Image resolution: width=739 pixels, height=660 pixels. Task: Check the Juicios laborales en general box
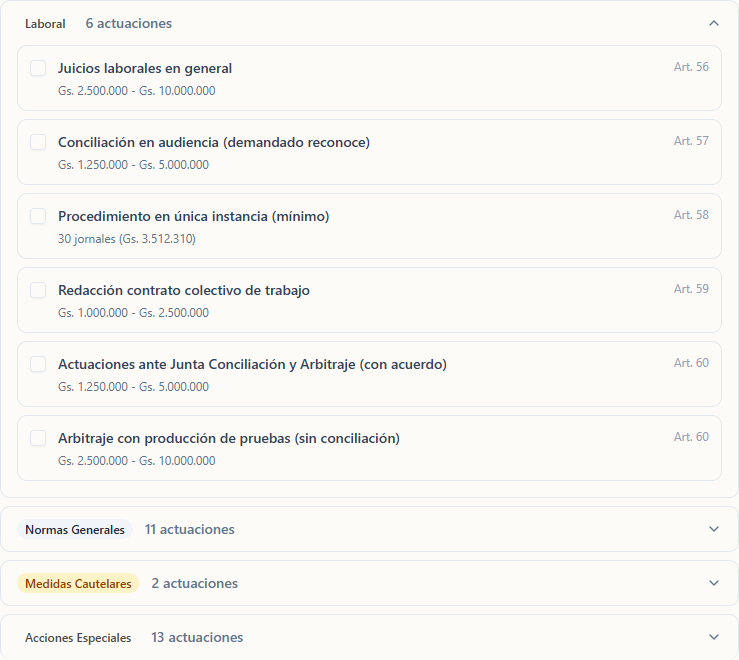coord(38,68)
